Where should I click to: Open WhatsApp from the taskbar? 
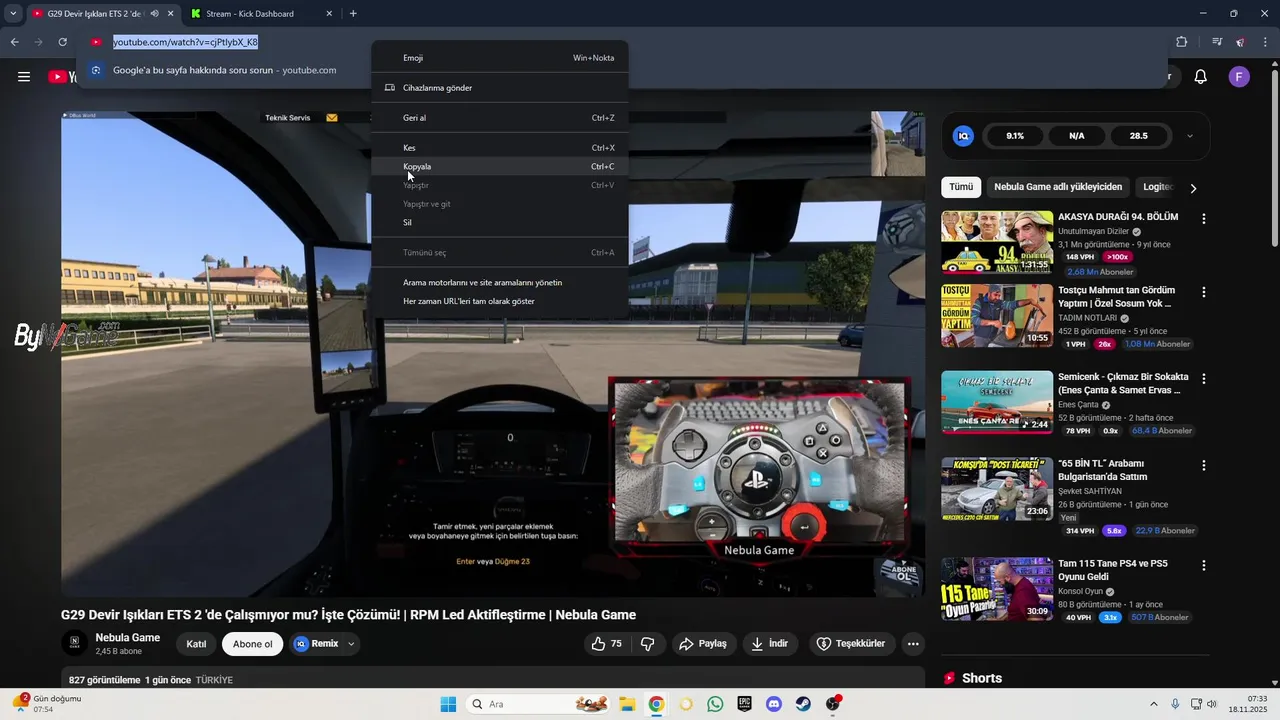pyautogui.click(x=715, y=704)
